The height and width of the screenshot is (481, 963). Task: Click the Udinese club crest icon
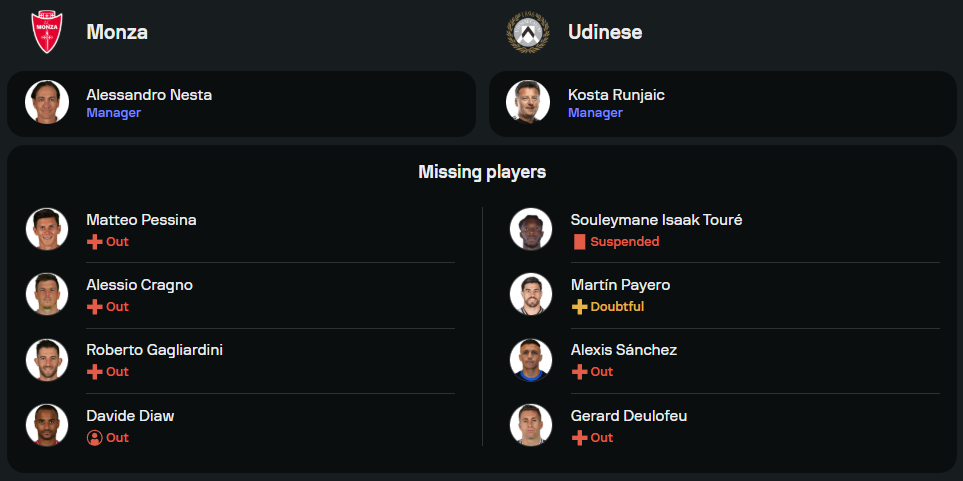[x=527, y=31]
